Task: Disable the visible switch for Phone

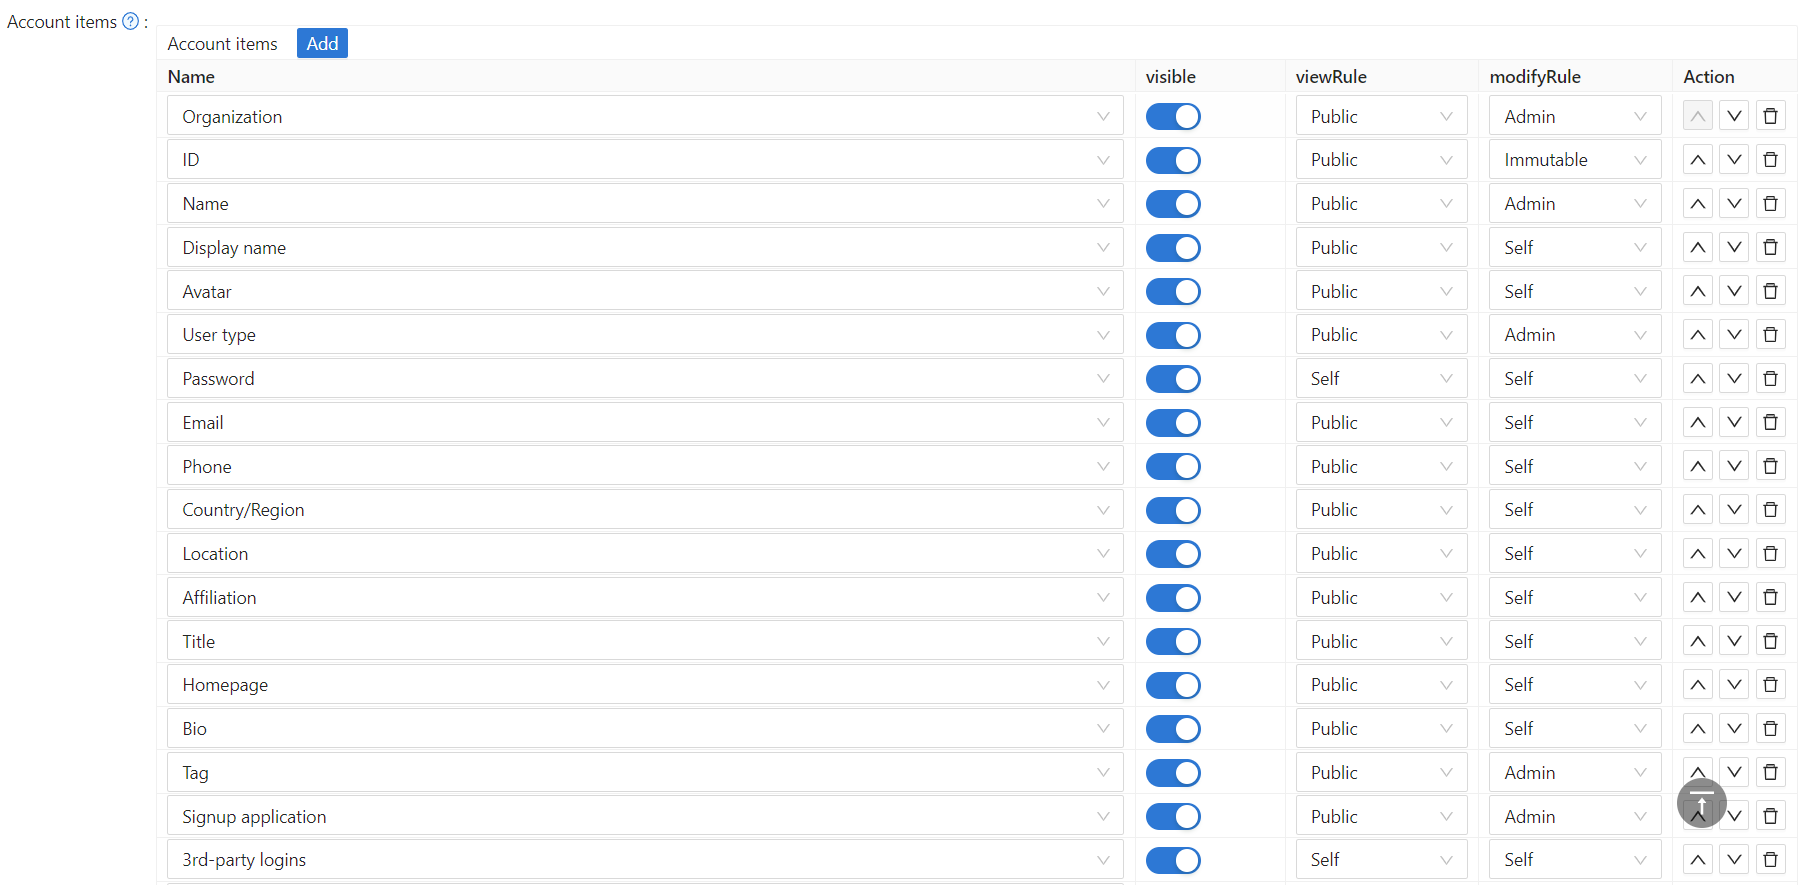Action: point(1172,467)
